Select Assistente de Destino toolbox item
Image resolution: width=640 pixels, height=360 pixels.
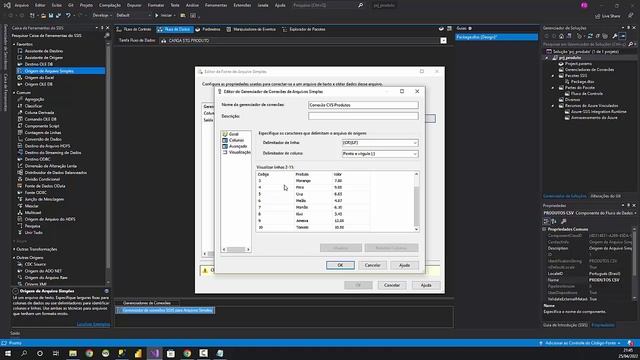[44, 51]
